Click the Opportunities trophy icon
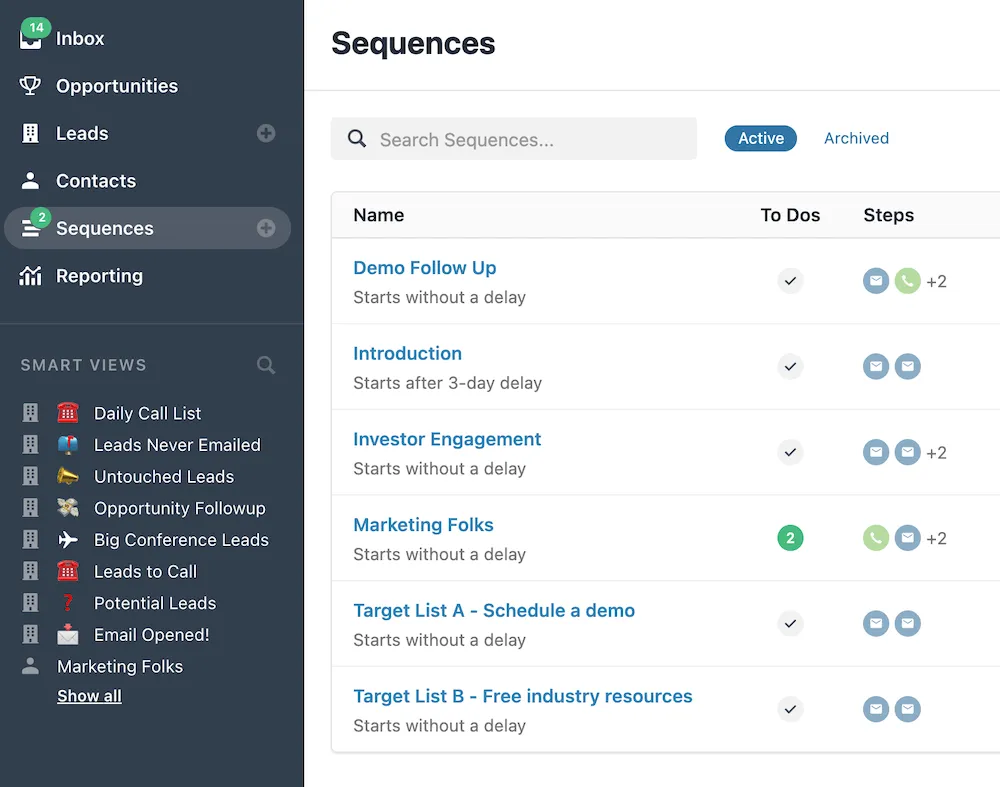 (x=31, y=86)
